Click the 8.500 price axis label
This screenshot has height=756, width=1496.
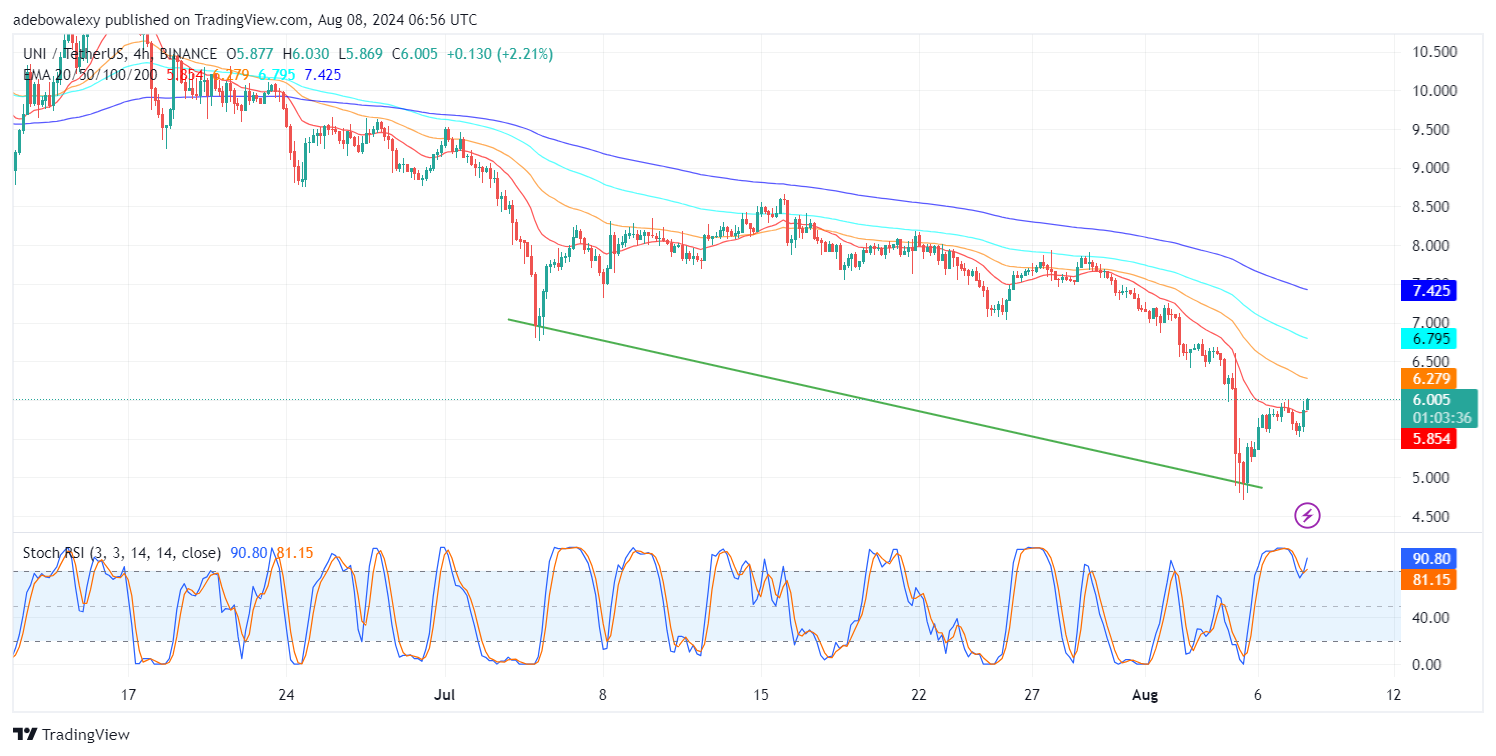1432,207
